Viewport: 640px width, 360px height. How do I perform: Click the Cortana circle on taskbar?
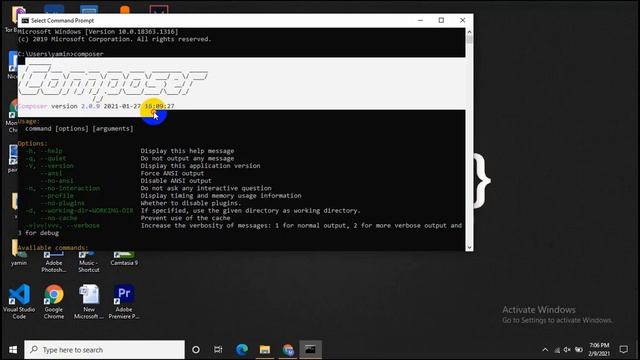tap(196, 350)
